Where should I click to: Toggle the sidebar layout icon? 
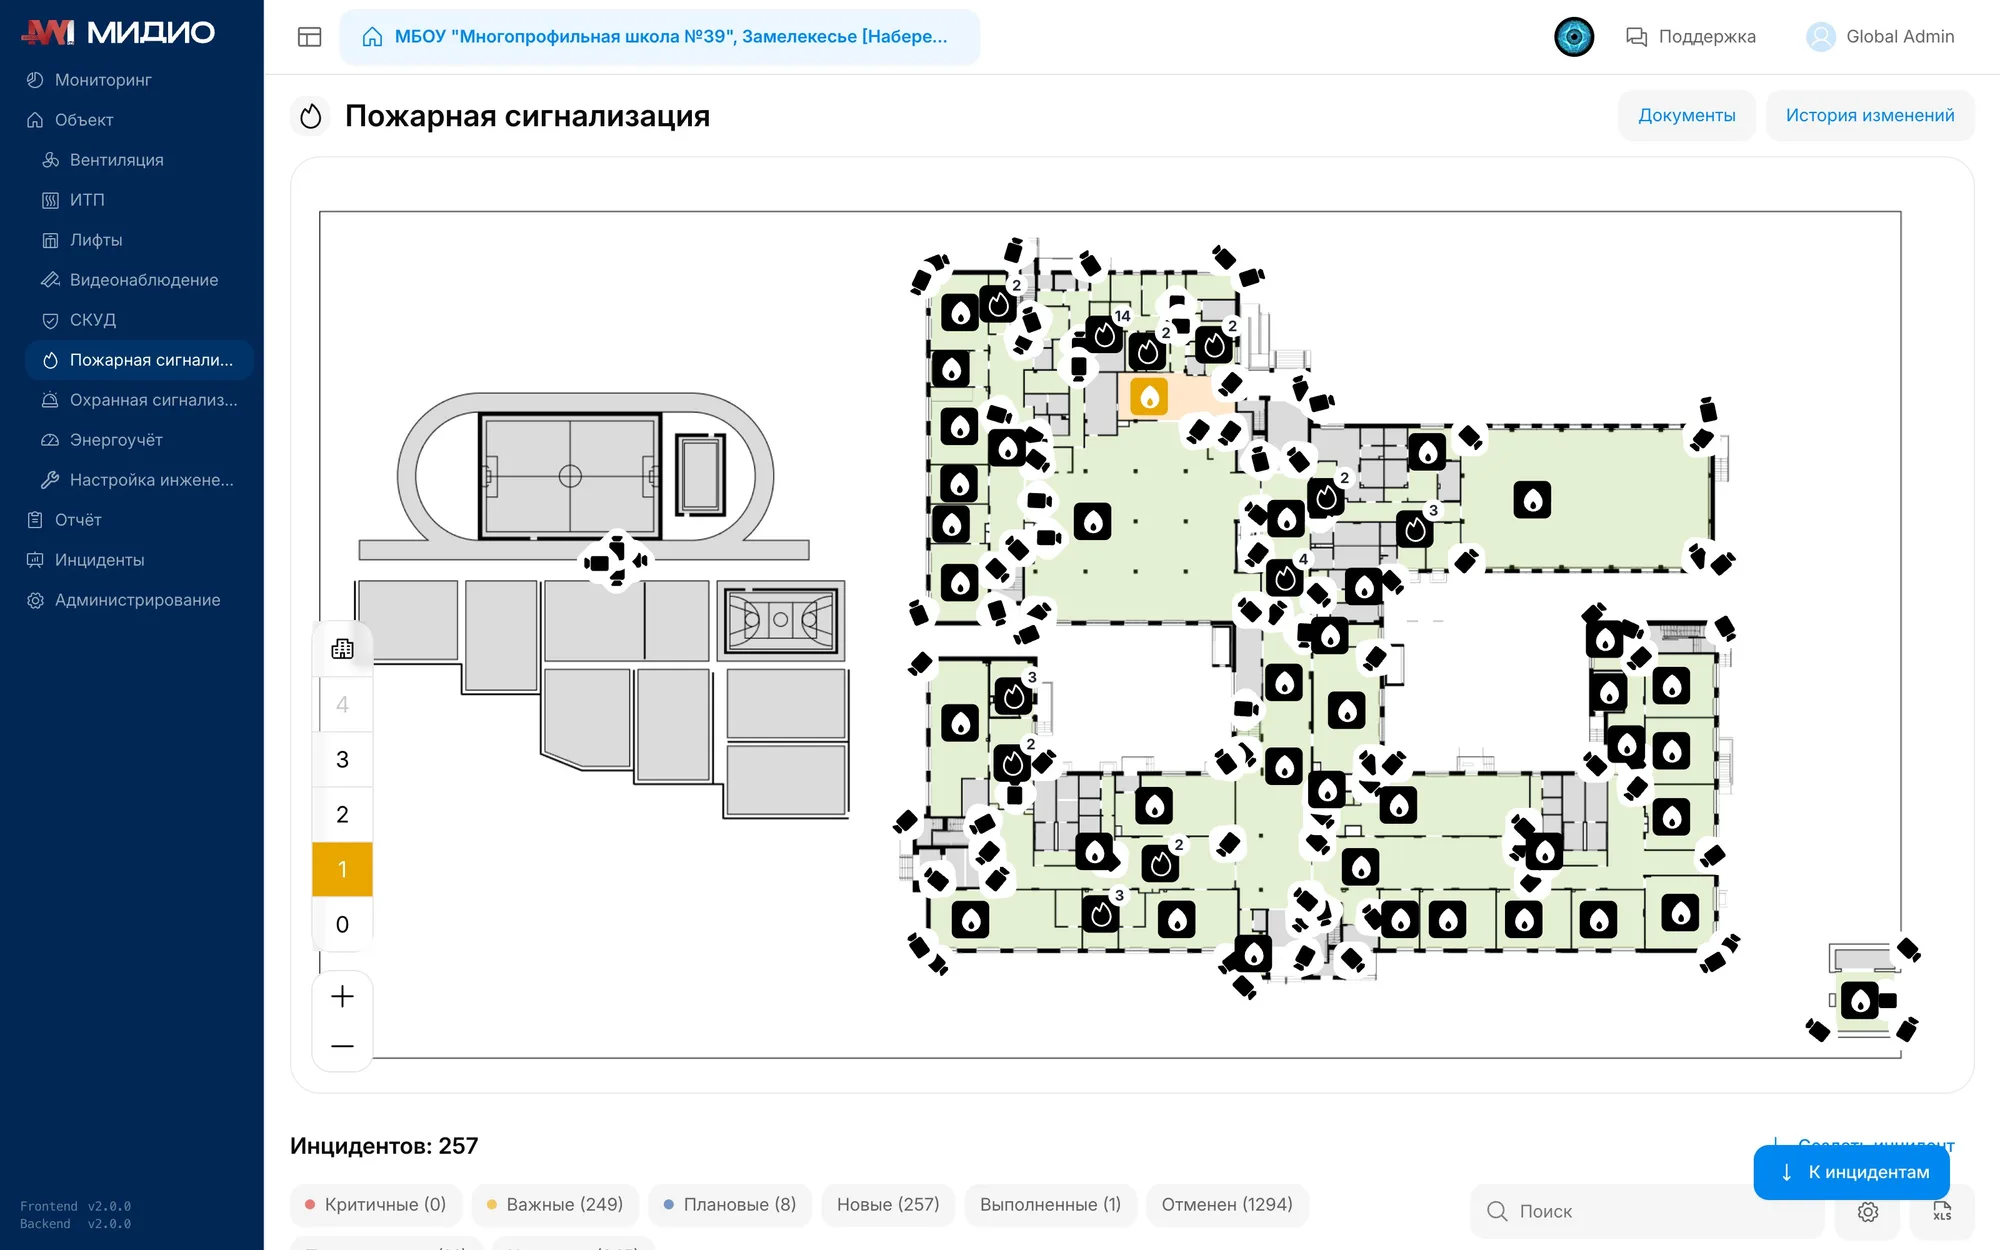tap(310, 37)
